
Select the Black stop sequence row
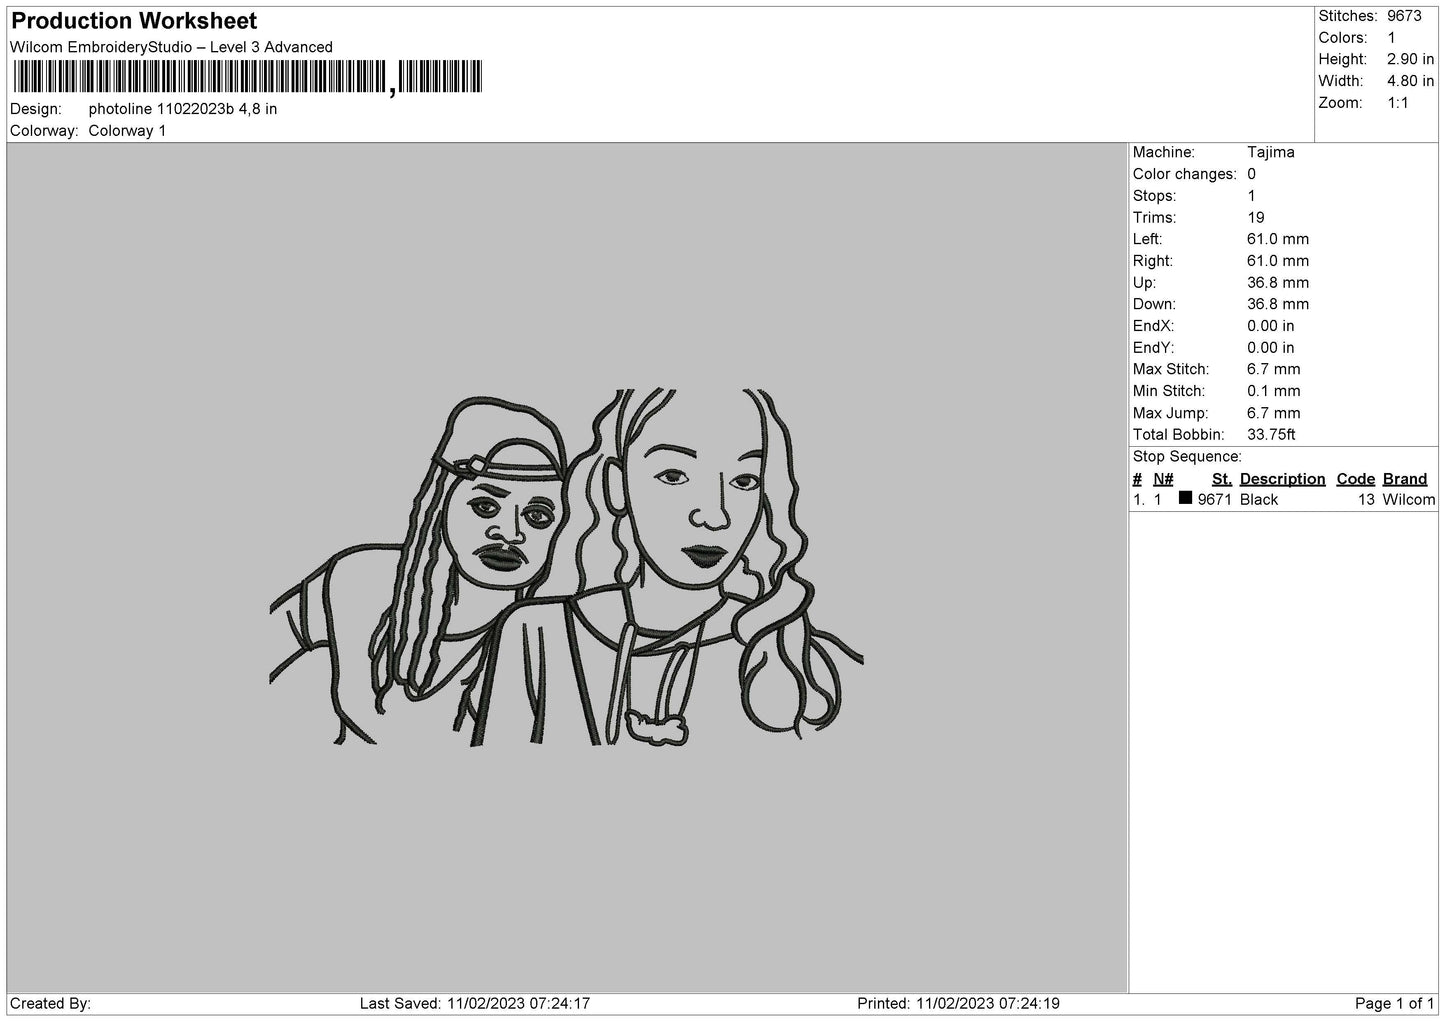[1284, 499]
